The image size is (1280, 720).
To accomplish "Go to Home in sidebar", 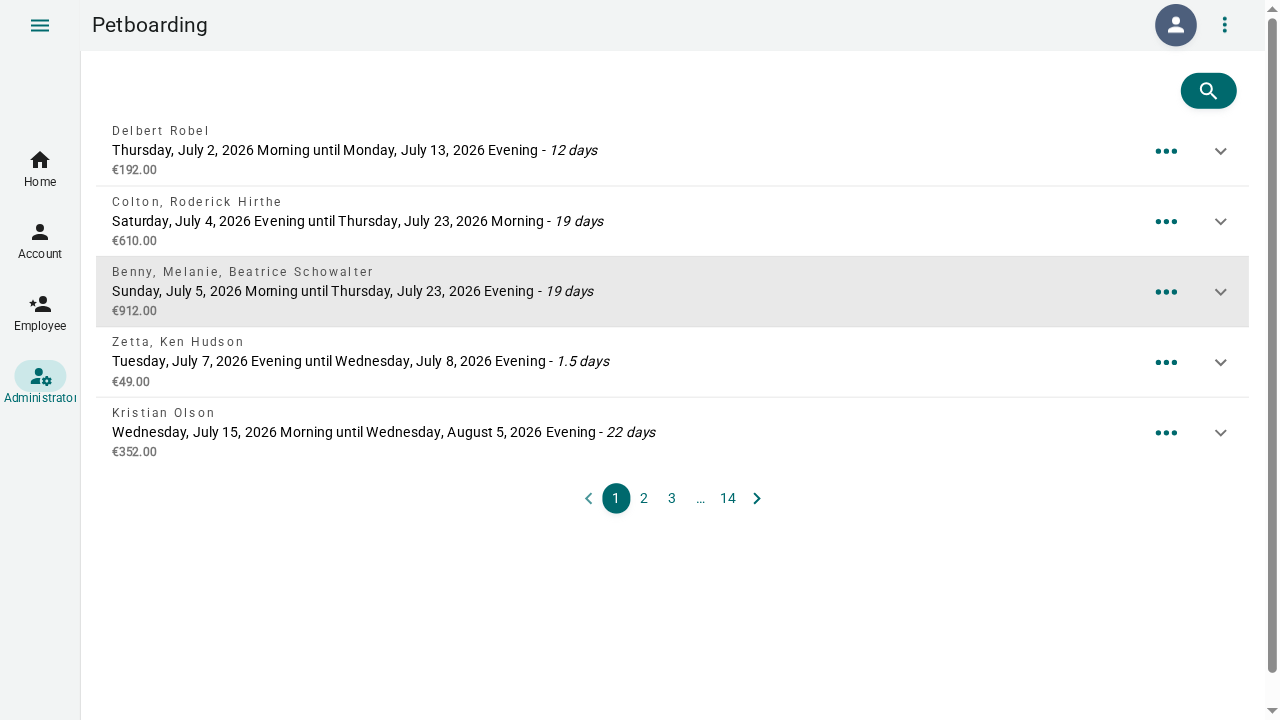I will [x=40, y=169].
